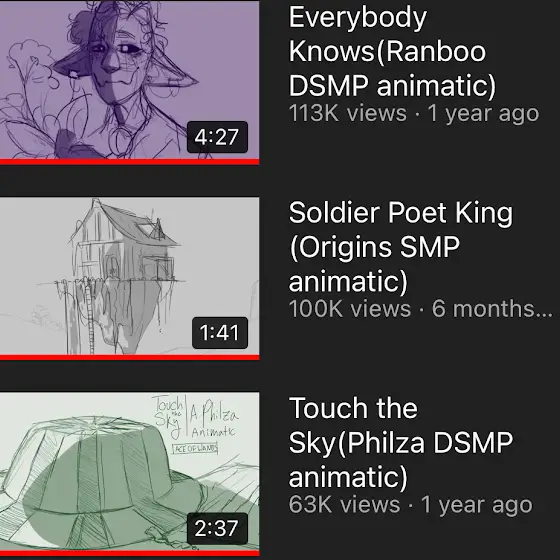Click the handwritten 'A Philza Animatic' text
Viewport: 560px width, 560px height.
(213, 421)
